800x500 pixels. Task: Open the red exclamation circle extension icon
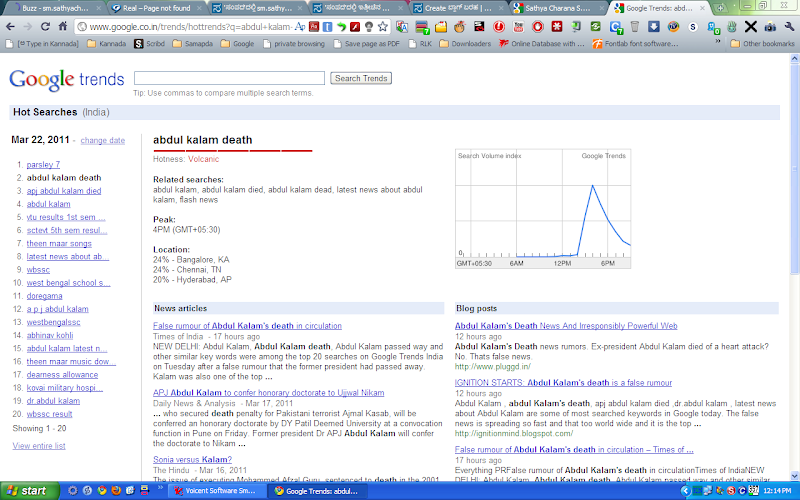[498, 27]
